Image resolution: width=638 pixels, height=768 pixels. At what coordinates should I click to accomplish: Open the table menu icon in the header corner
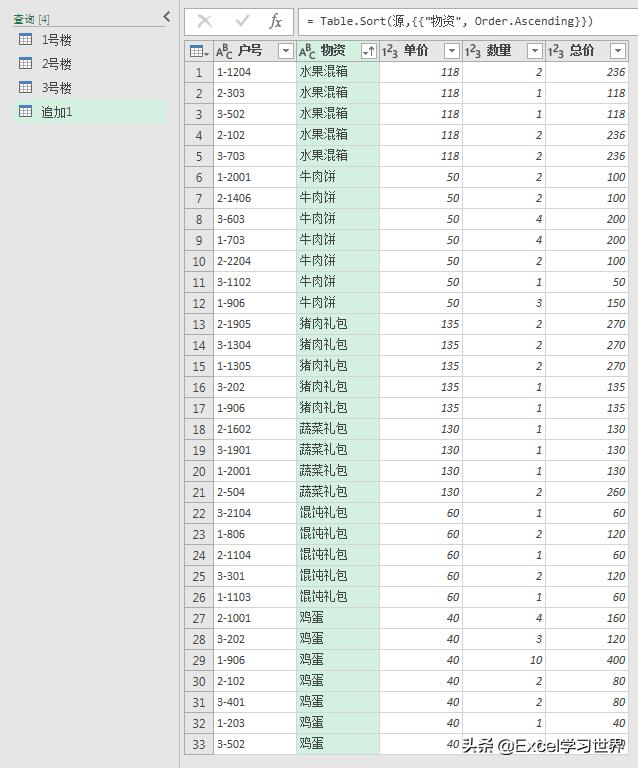[199, 50]
